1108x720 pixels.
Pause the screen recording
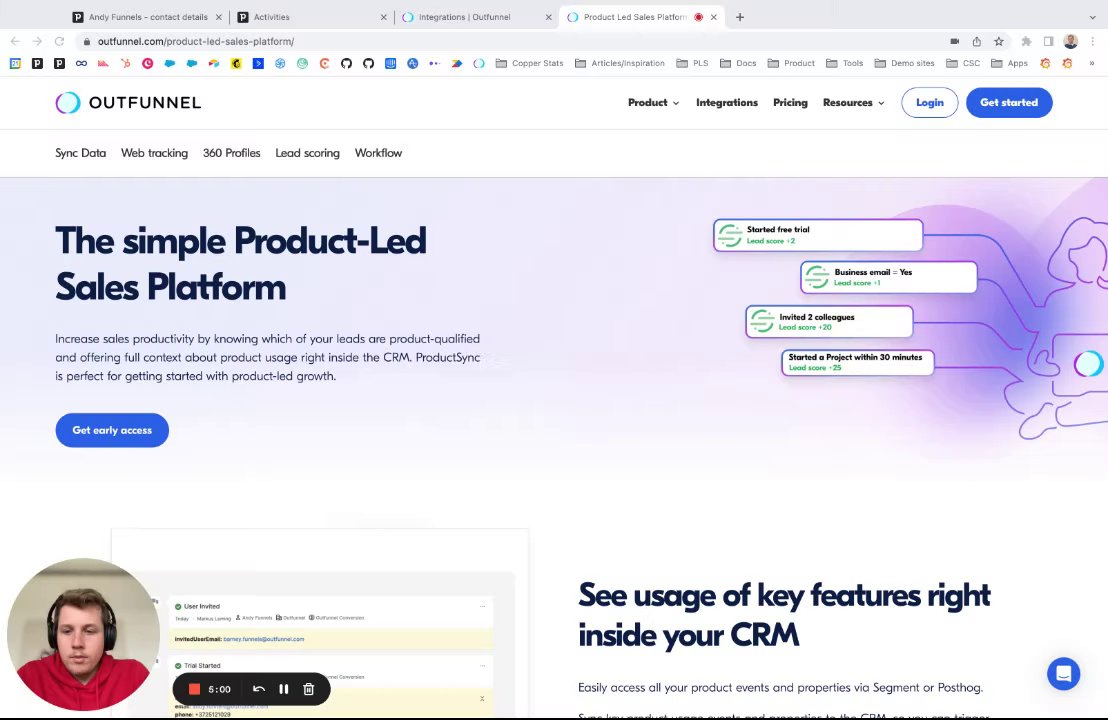[283, 689]
